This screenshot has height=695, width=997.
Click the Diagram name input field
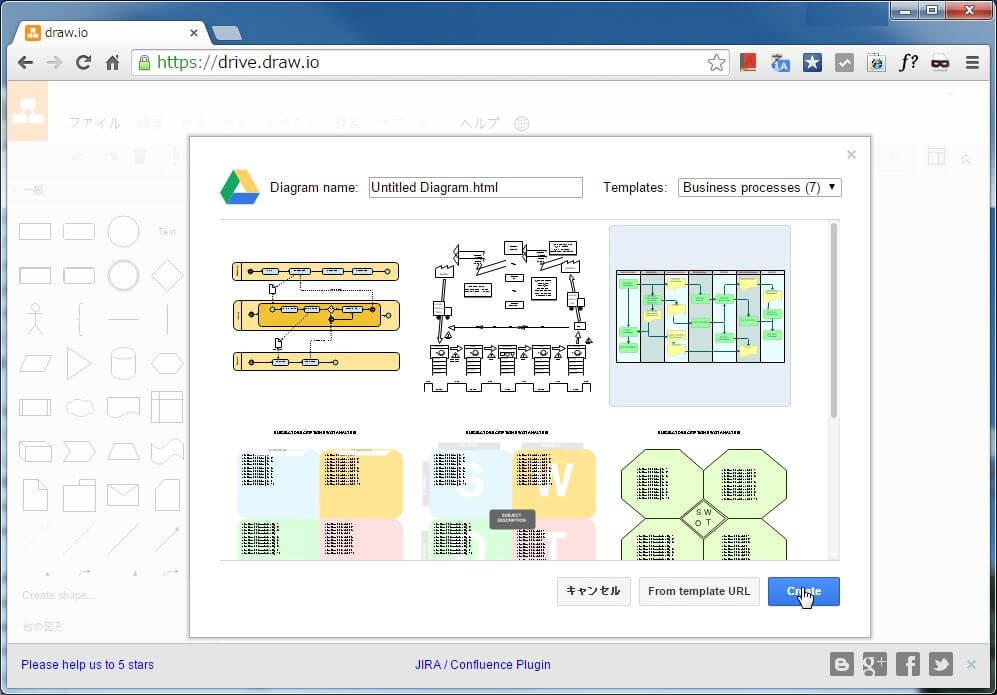(x=475, y=187)
